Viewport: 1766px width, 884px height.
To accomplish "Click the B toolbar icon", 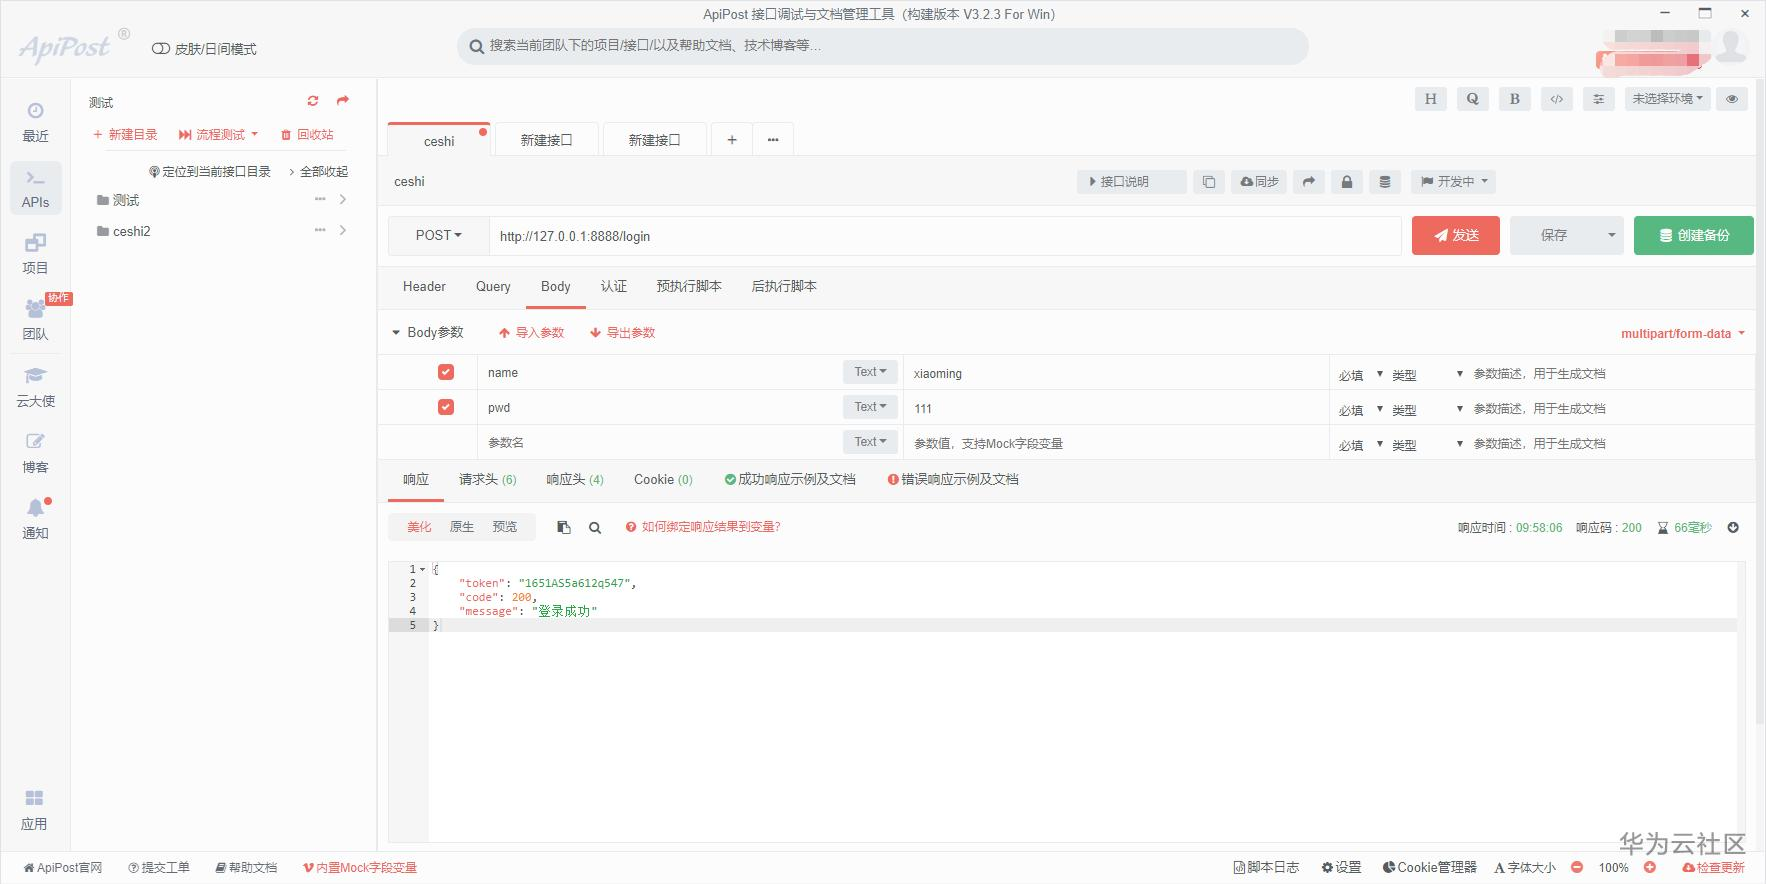I will tap(1514, 99).
